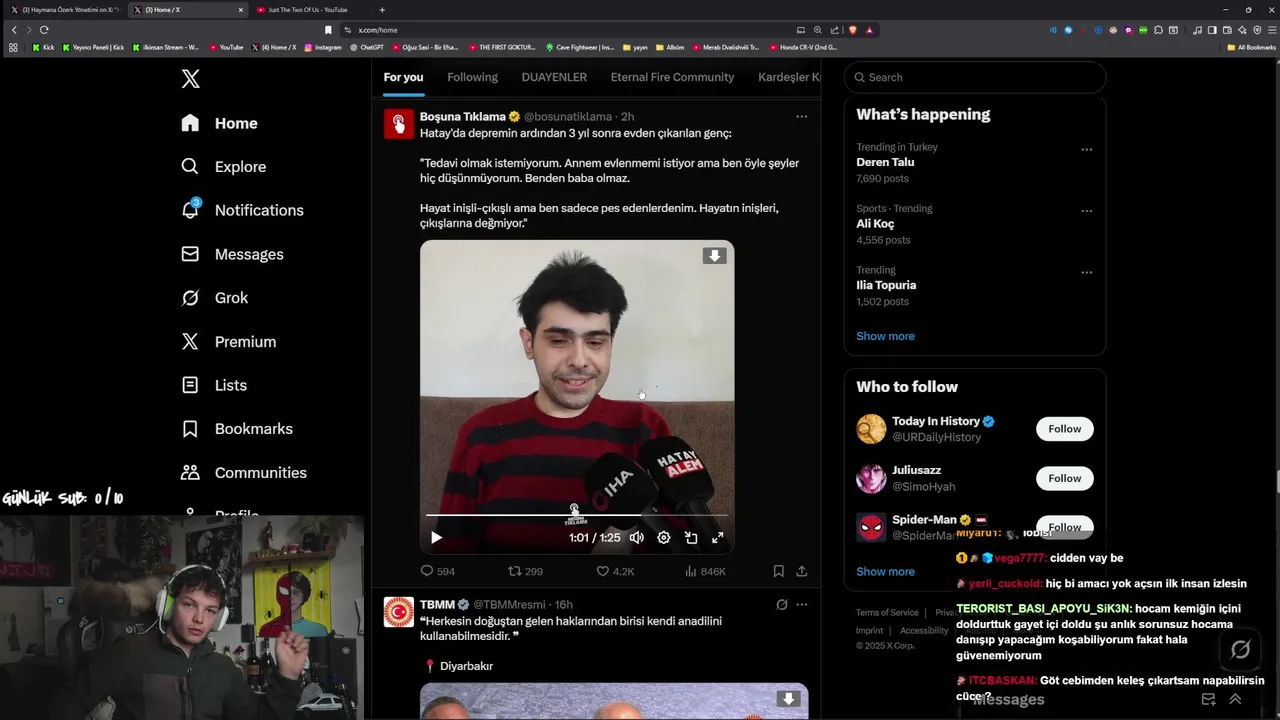The image size is (1280, 720).
Task: Open the Brave hamburger main menu
Action: tap(1271, 30)
